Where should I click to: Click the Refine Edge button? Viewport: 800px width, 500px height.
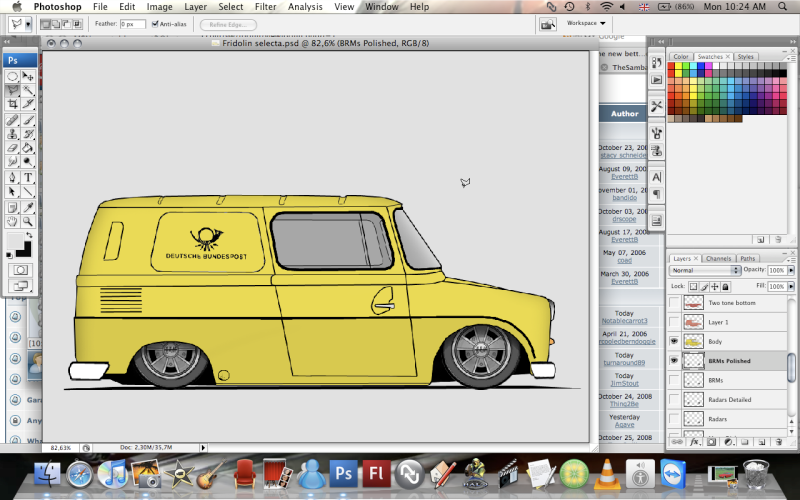pos(228,24)
